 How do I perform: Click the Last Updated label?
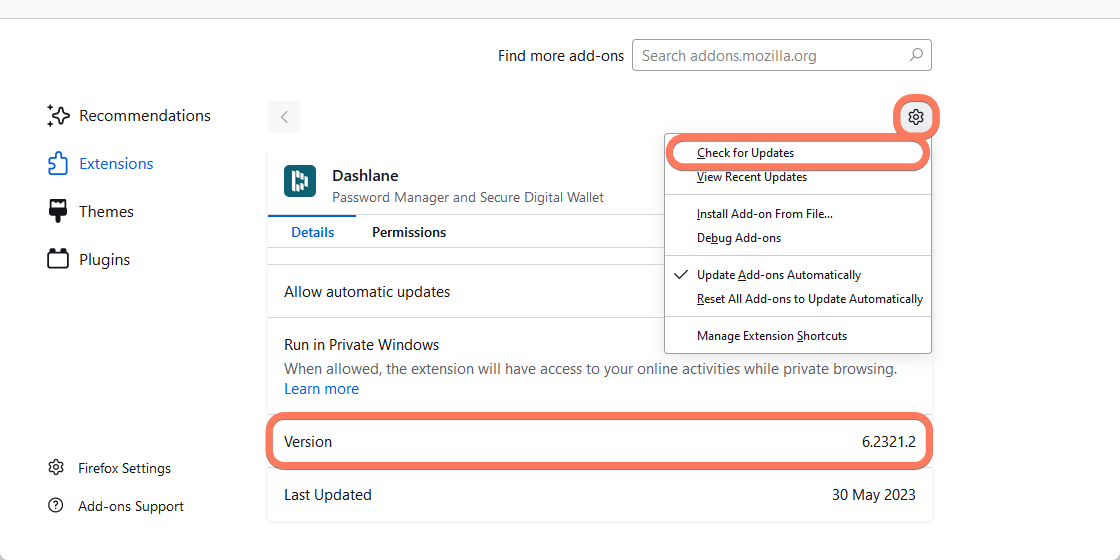328,494
